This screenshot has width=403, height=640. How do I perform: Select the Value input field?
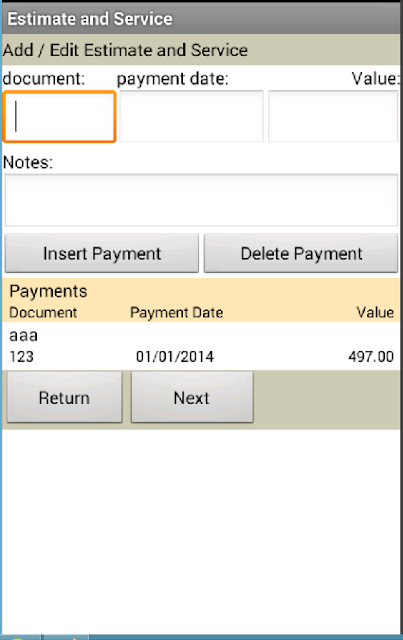click(333, 117)
